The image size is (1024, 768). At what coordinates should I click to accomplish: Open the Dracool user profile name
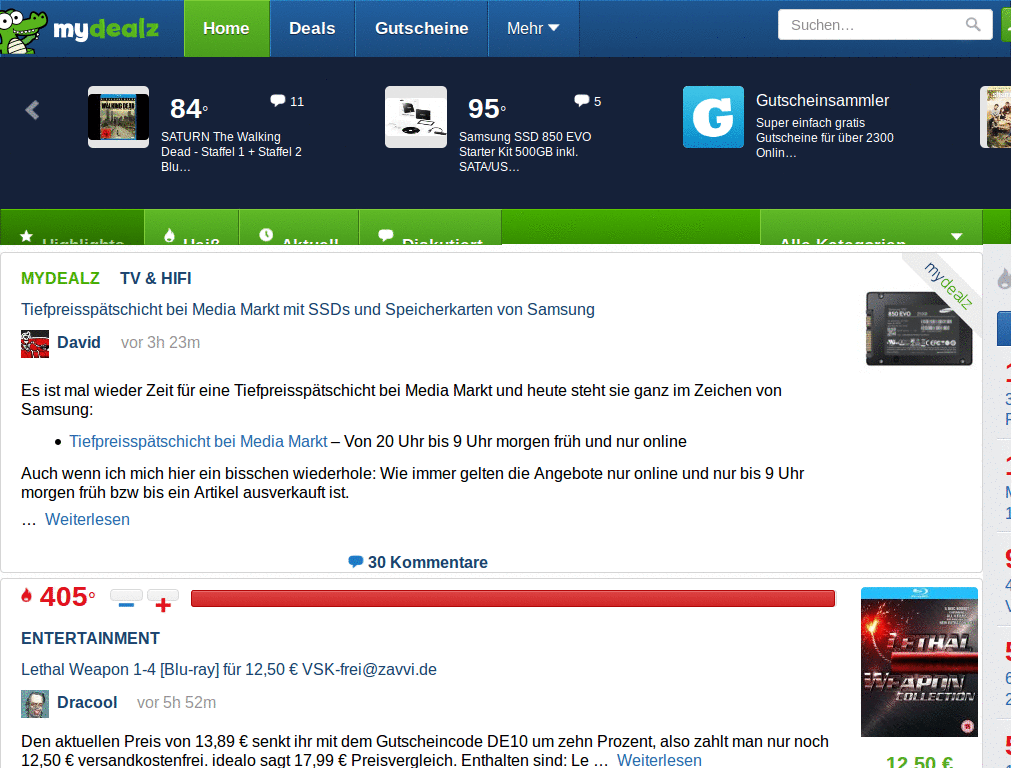click(87, 702)
